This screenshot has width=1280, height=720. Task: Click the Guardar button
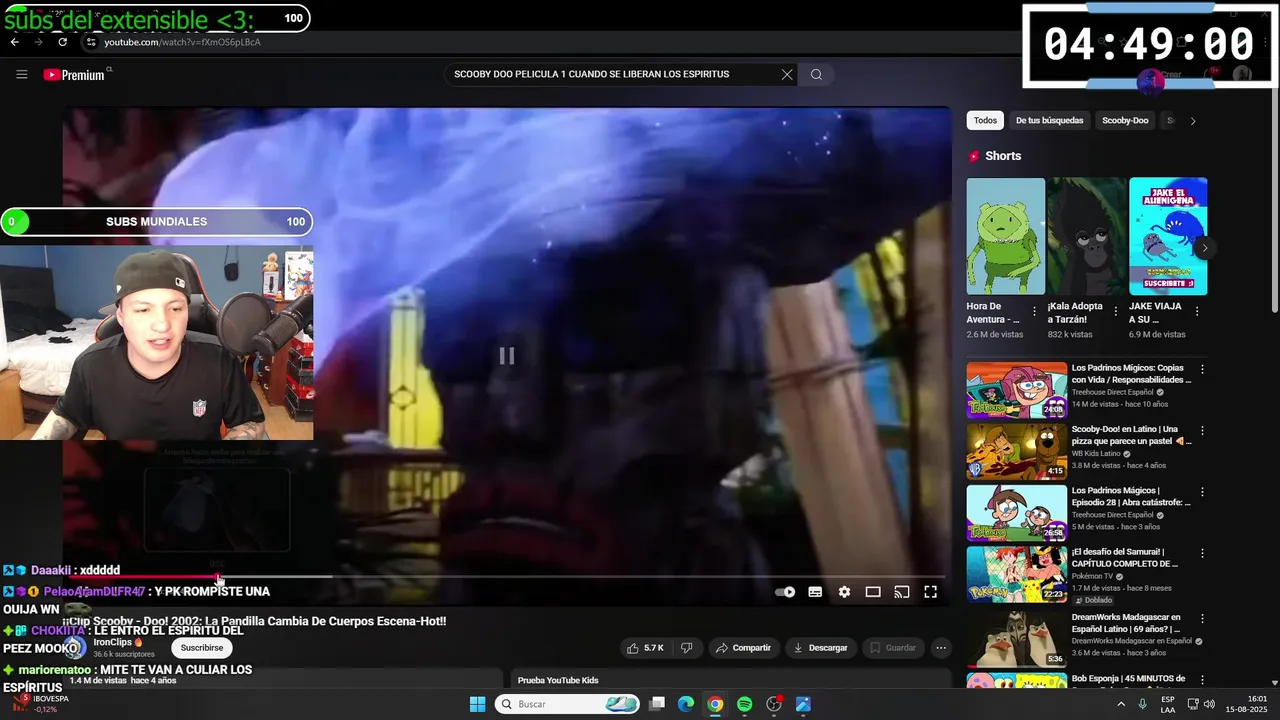coord(893,648)
